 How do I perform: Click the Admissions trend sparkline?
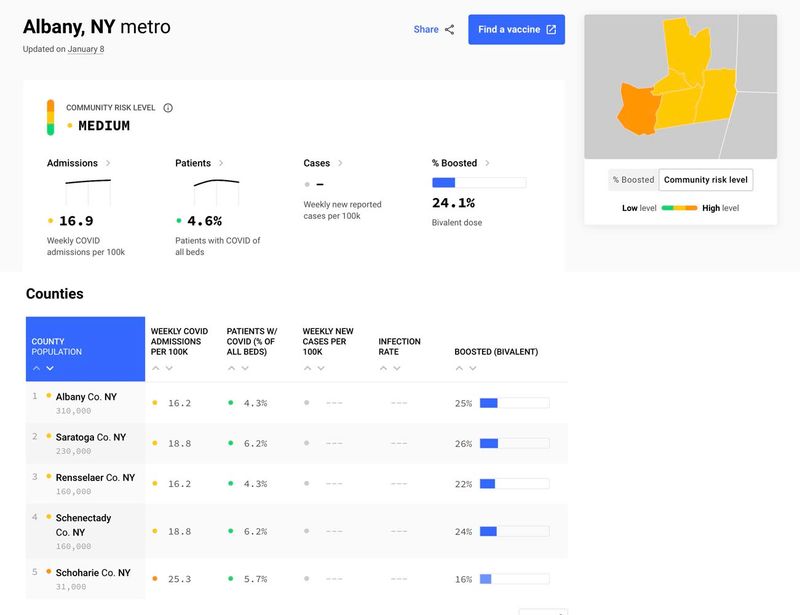[88, 191]
